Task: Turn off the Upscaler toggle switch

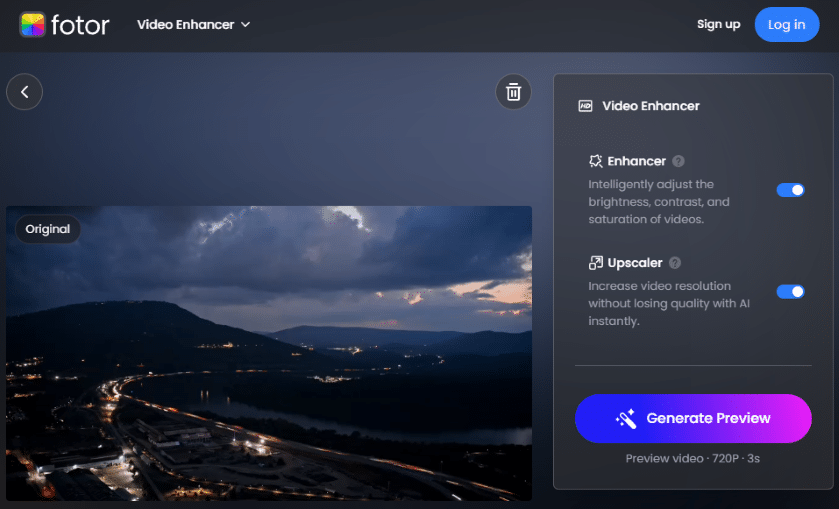Action: (x=790, y=291)
